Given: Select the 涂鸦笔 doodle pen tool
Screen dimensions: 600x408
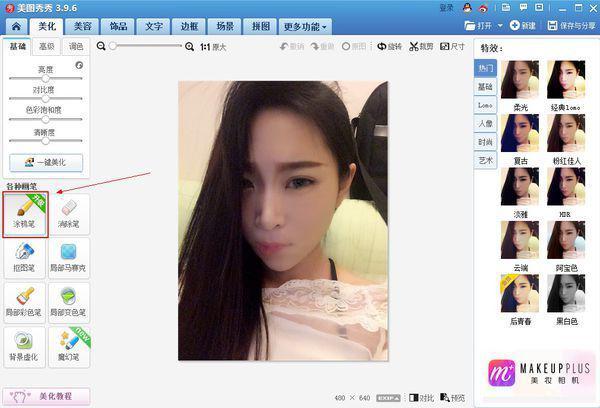Looking at the screenshot, I should point(26,213).
